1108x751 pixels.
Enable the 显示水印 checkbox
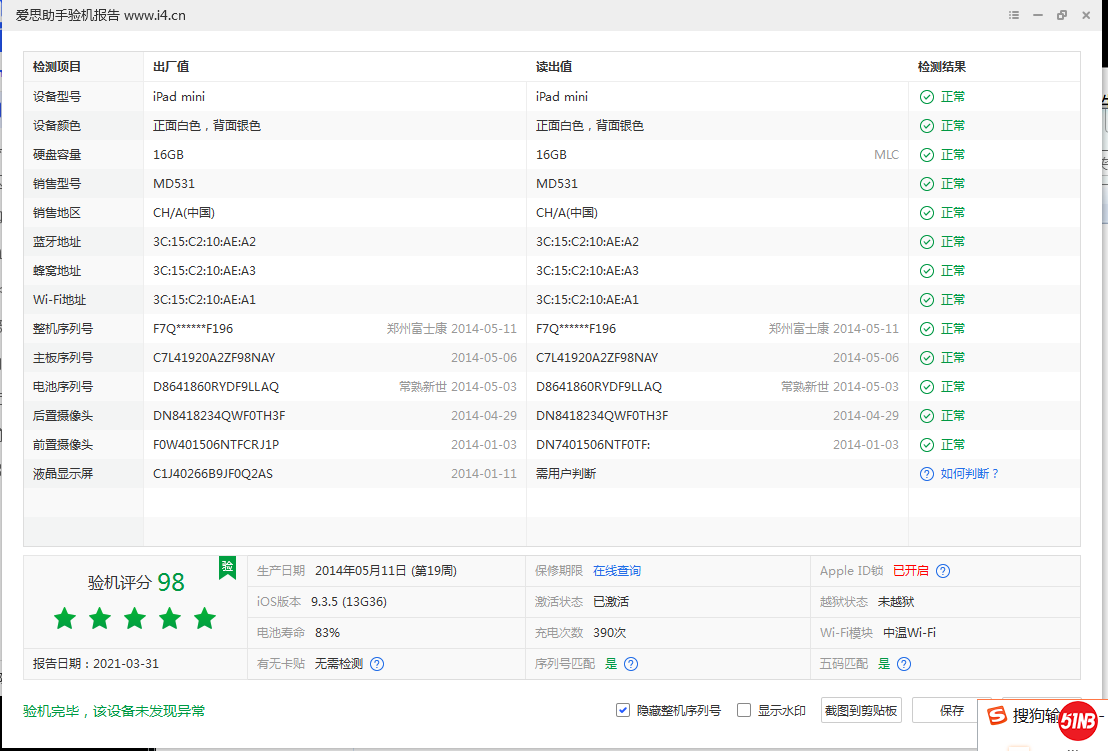pyautogui.click(x=743, y=710)
